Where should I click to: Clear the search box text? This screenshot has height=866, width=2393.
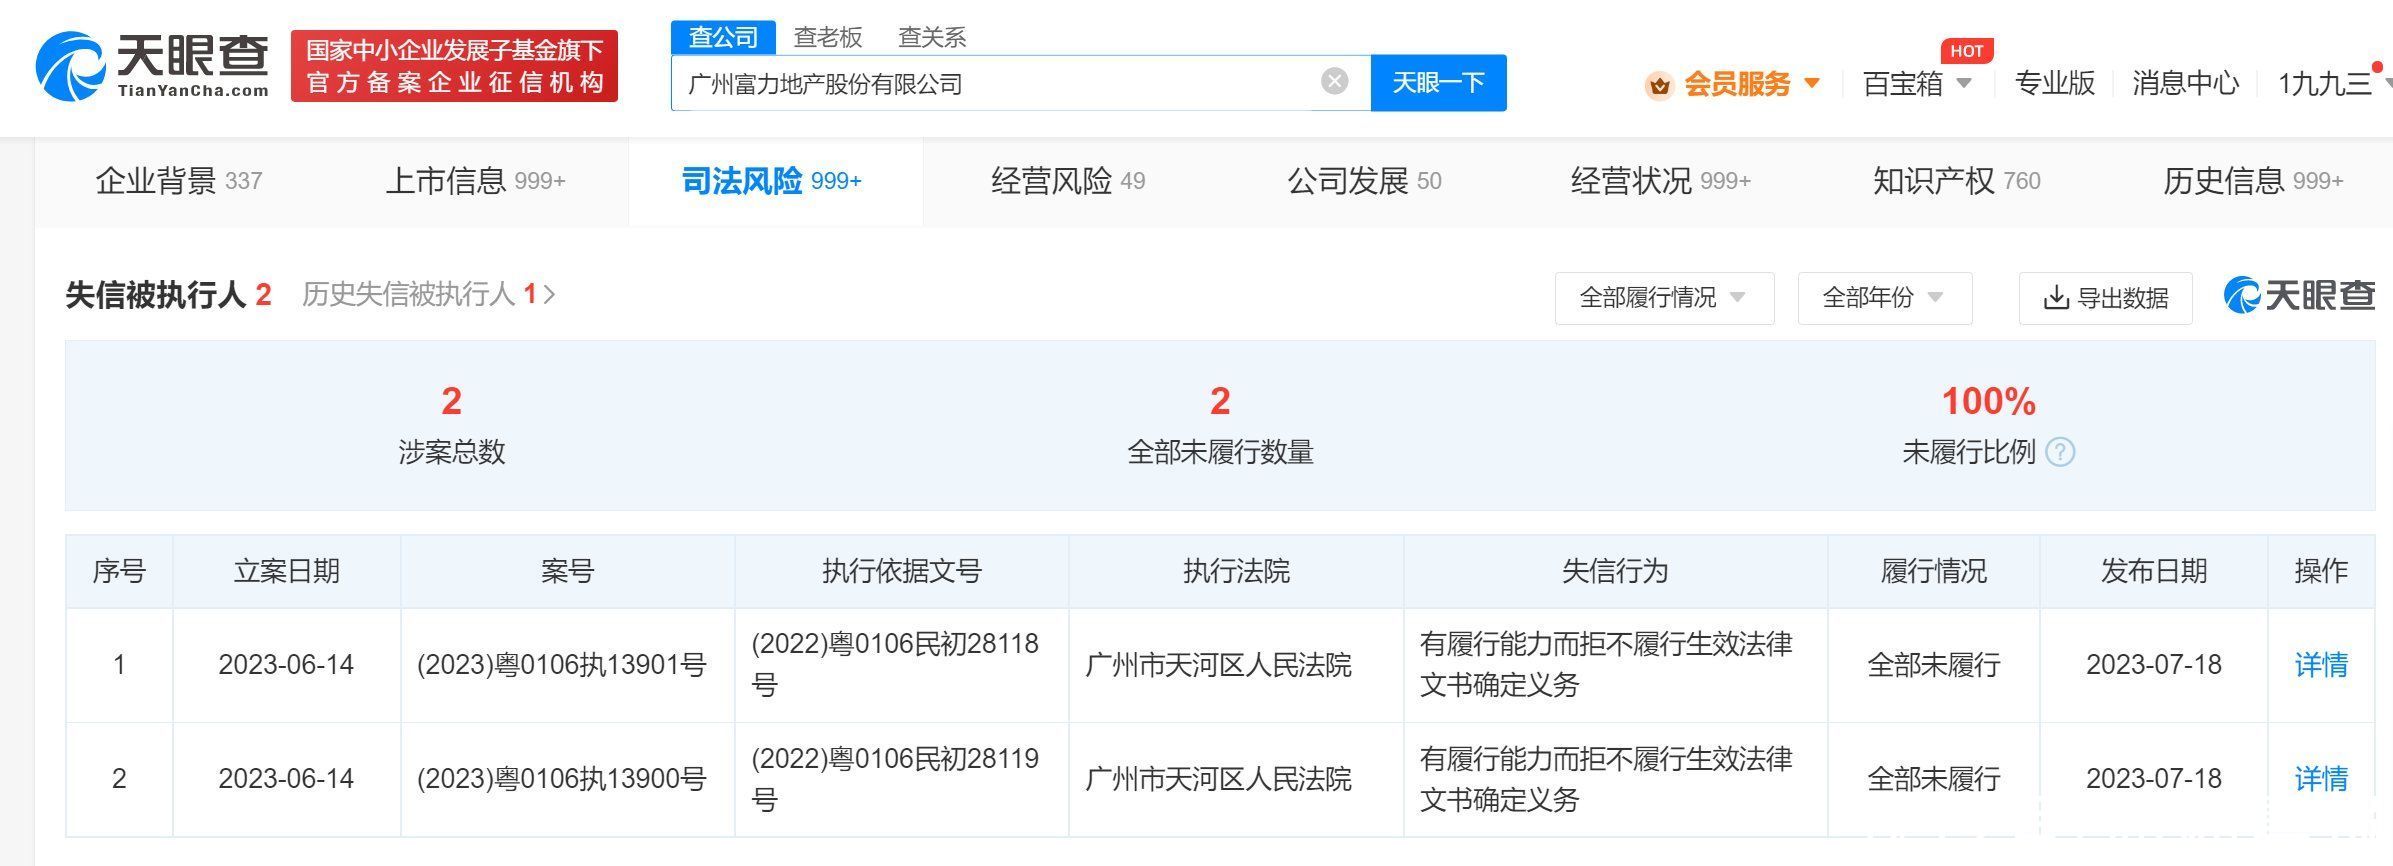click(x=1334, y=82)
